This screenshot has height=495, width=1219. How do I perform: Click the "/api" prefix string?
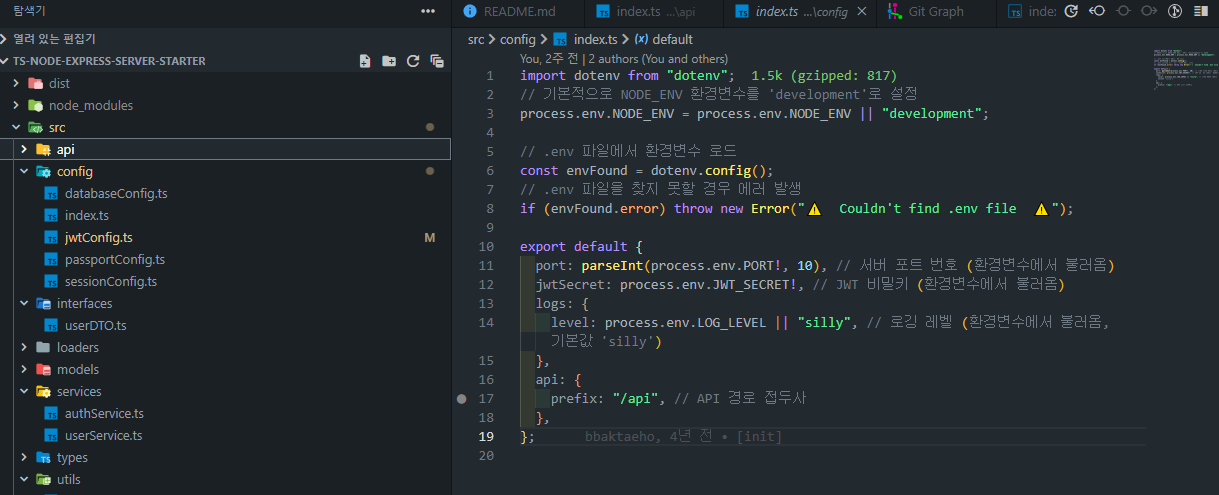[636, 398]
